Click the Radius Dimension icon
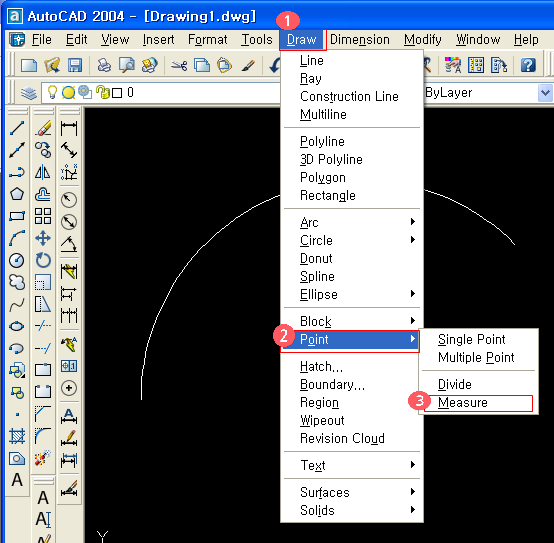The image size is (554, 543). coord(69,200)
